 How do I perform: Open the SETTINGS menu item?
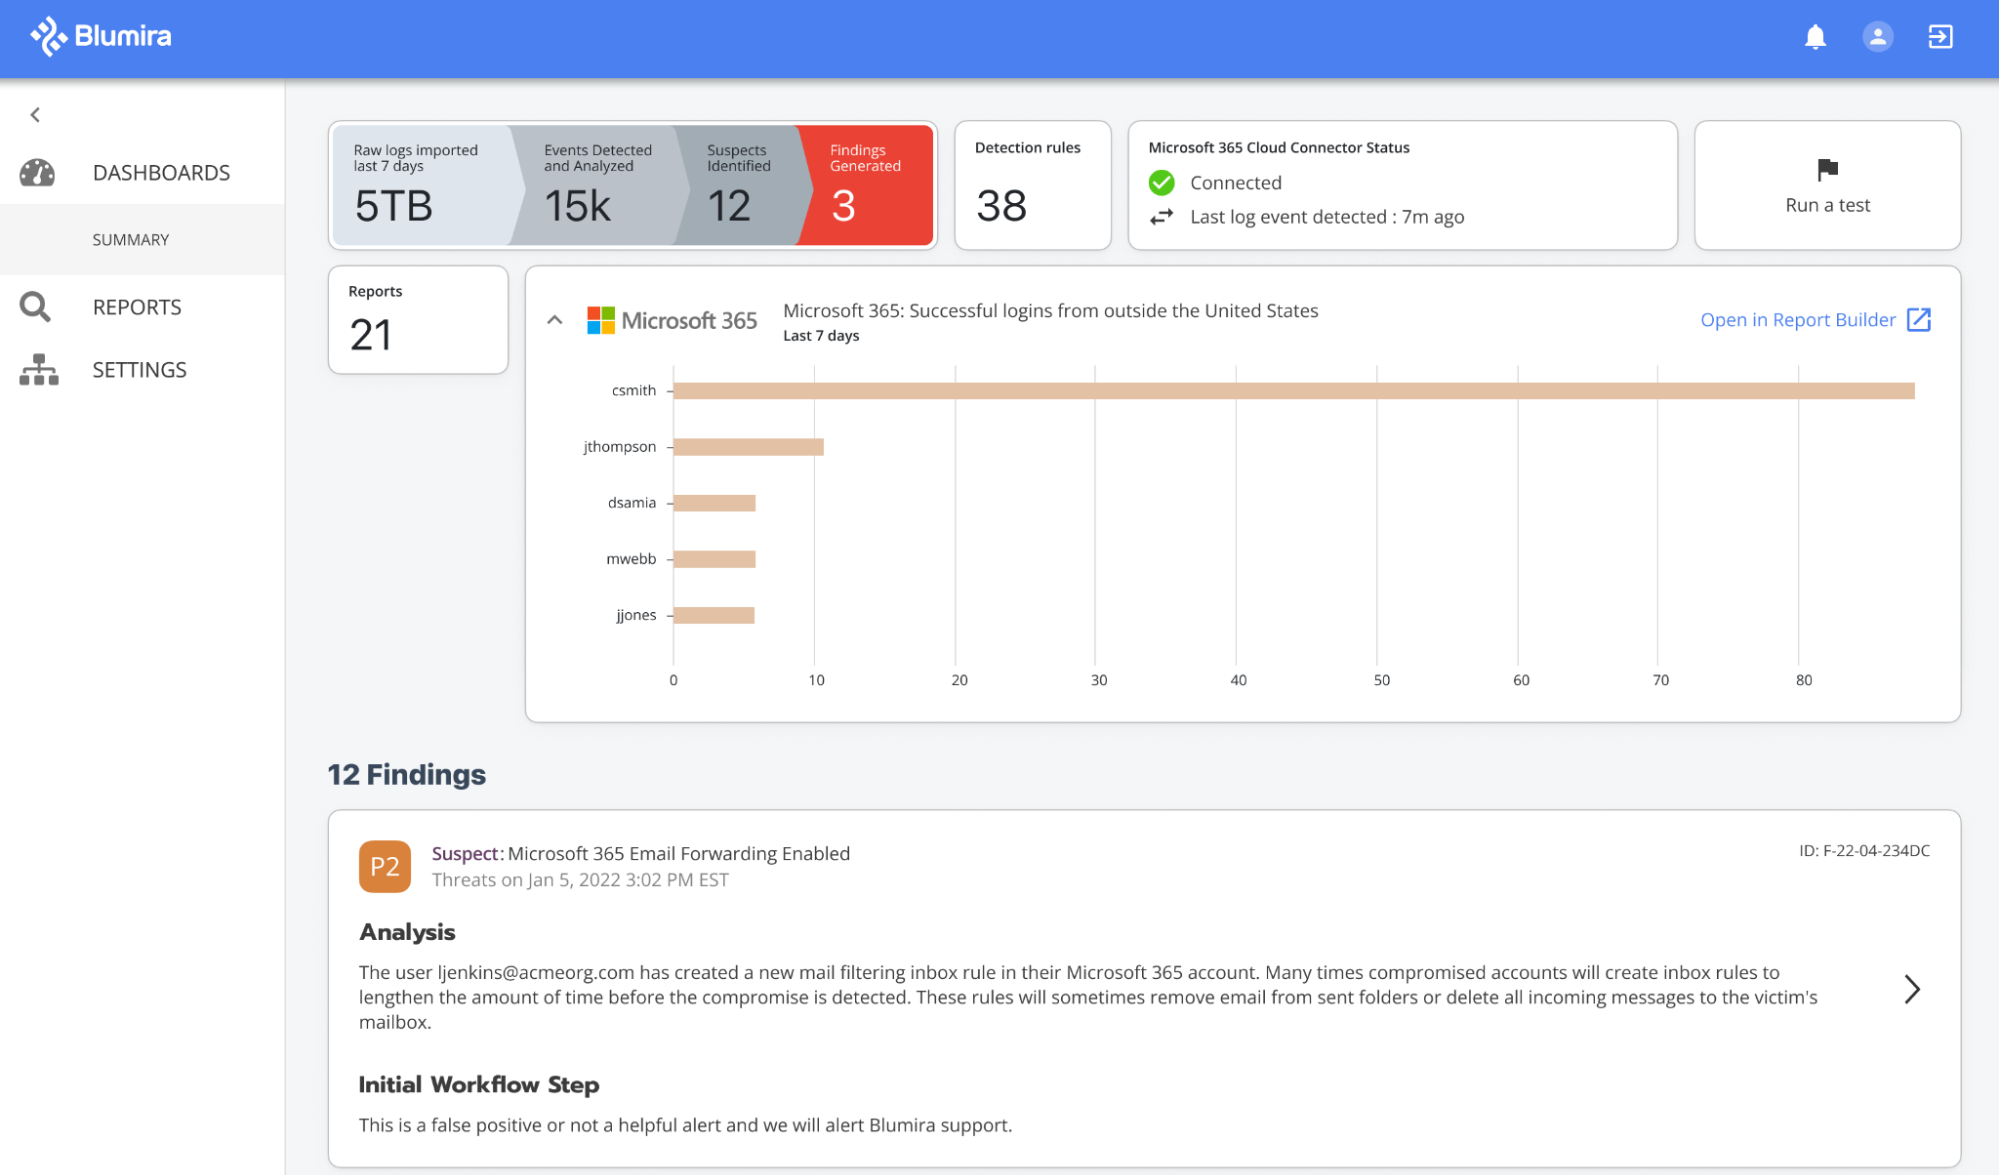(x=140, y=370)
